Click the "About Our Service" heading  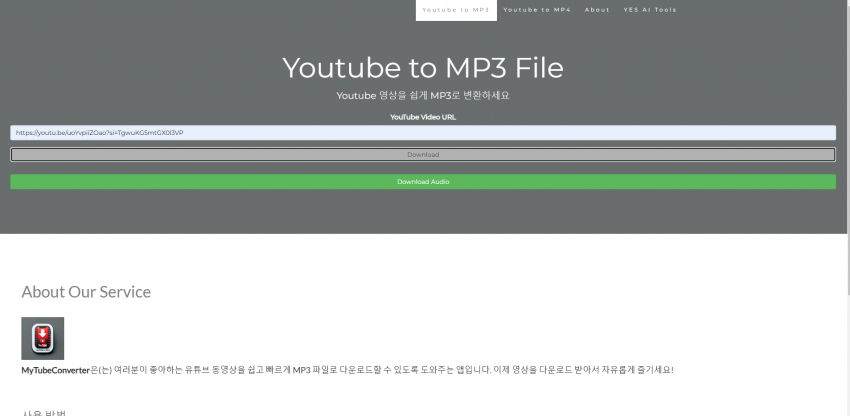click(x=86, y=292)
